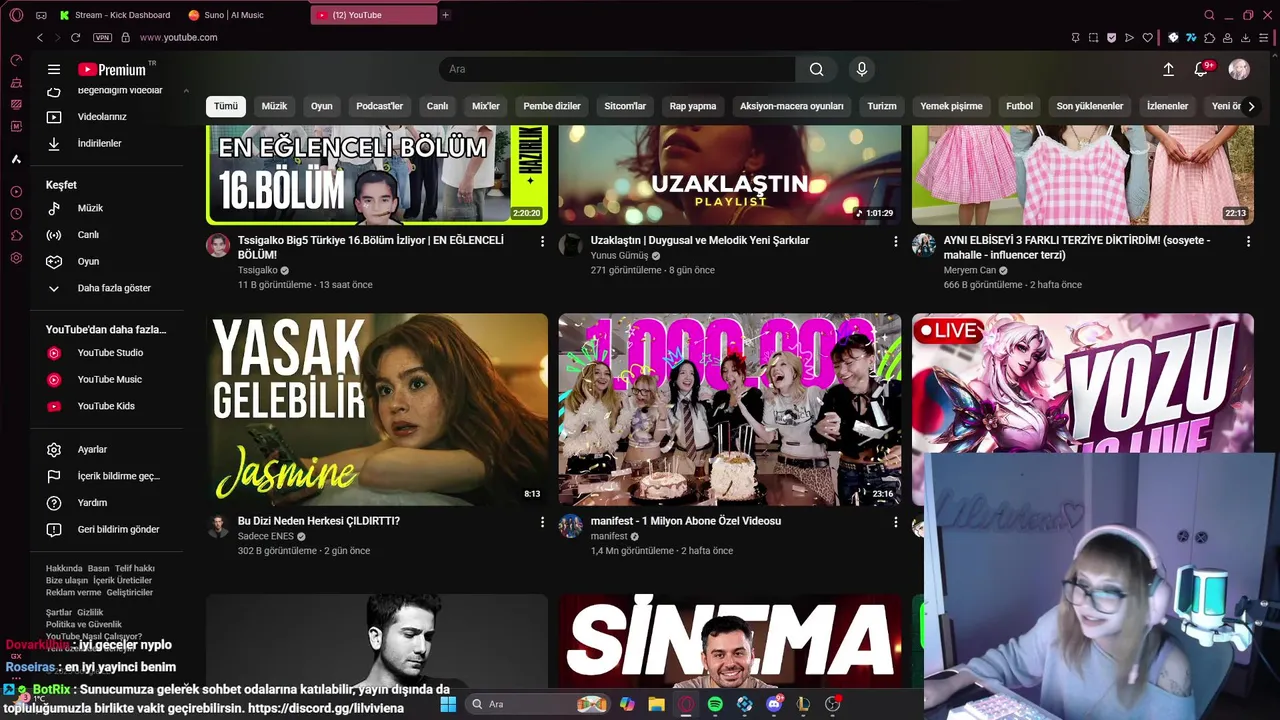Select the Yemek pişirme chip
Screen dimensions: 1280x720
click(x=951, y=106)
